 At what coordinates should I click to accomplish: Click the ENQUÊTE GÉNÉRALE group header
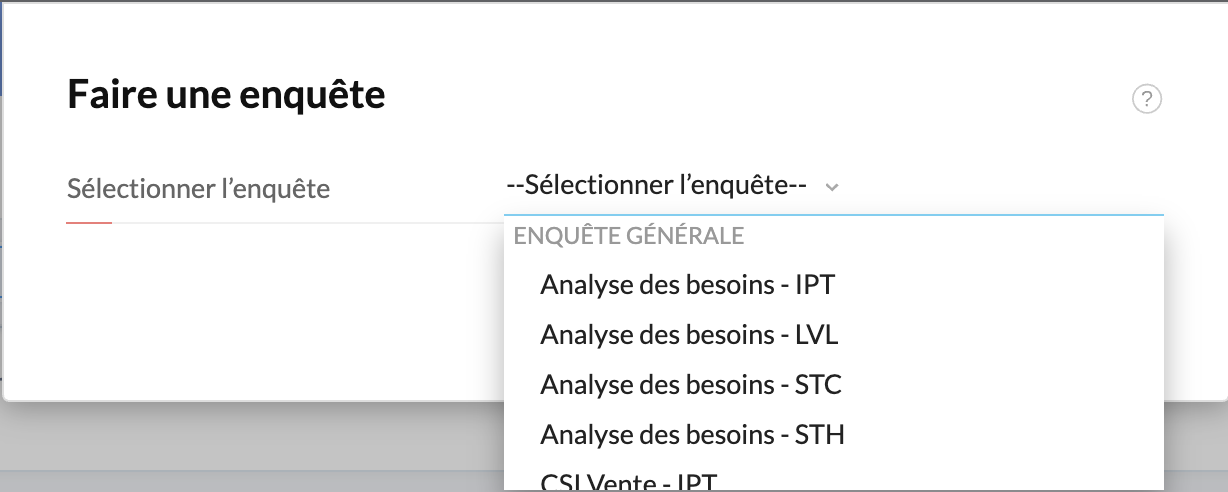628,236
